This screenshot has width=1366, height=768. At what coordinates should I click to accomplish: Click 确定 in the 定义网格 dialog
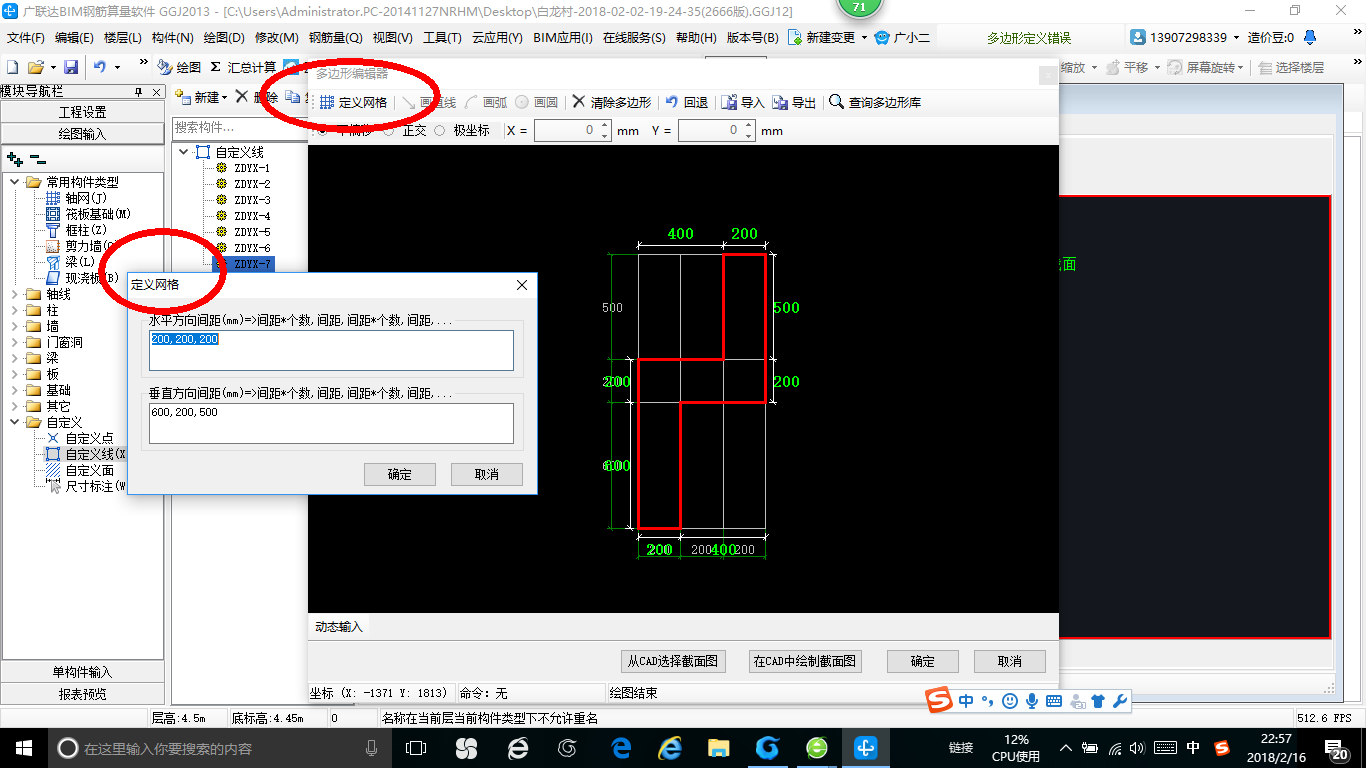[400, 474]
